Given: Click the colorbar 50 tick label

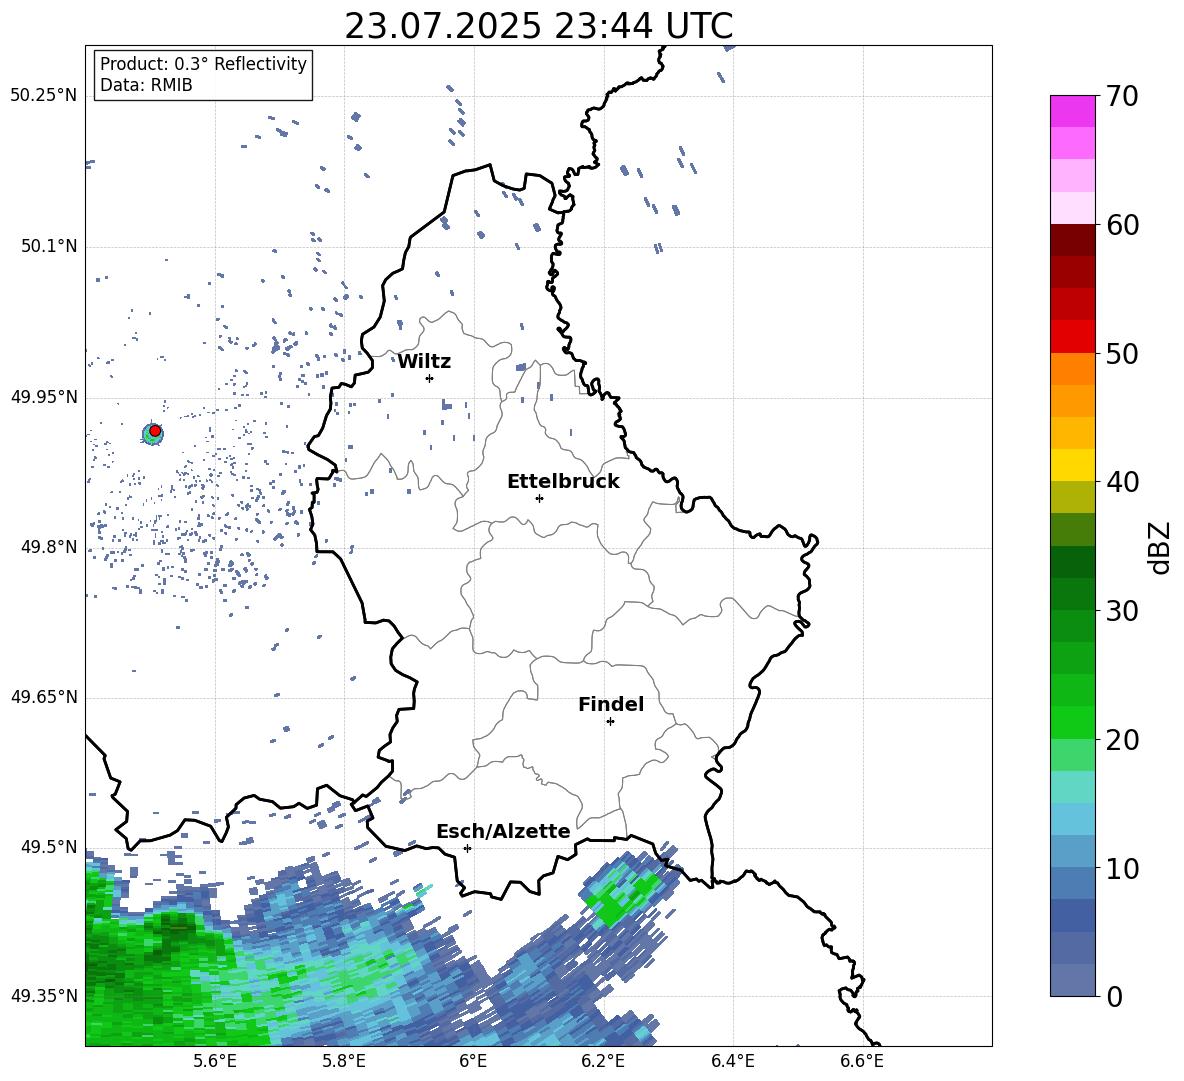Looking at the screenshot, I should click(x=1122, y=353).
